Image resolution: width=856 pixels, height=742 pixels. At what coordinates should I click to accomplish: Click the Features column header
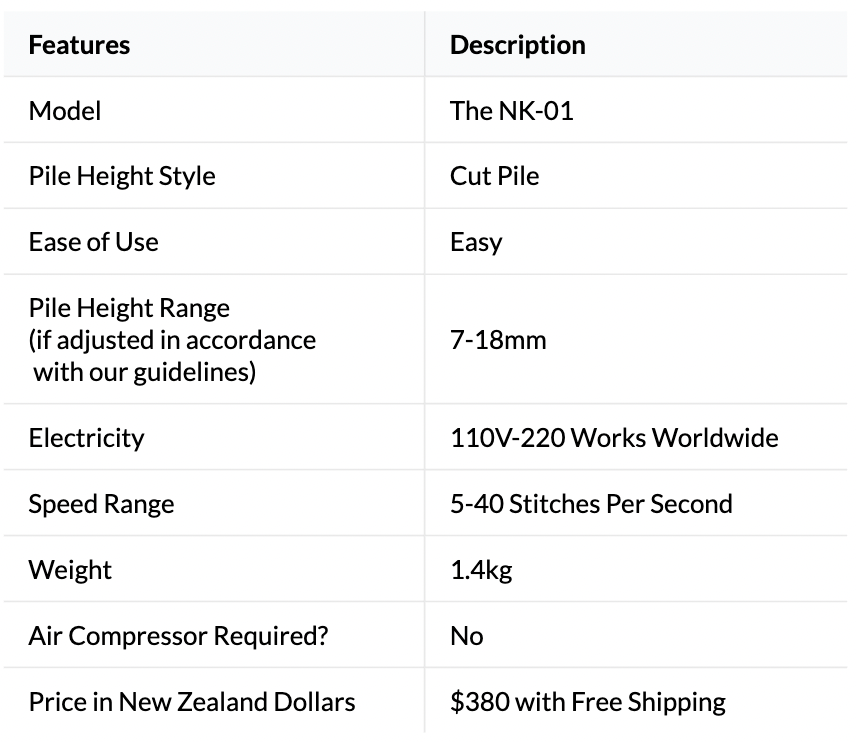pyautogui.click(x=79, y=45)
